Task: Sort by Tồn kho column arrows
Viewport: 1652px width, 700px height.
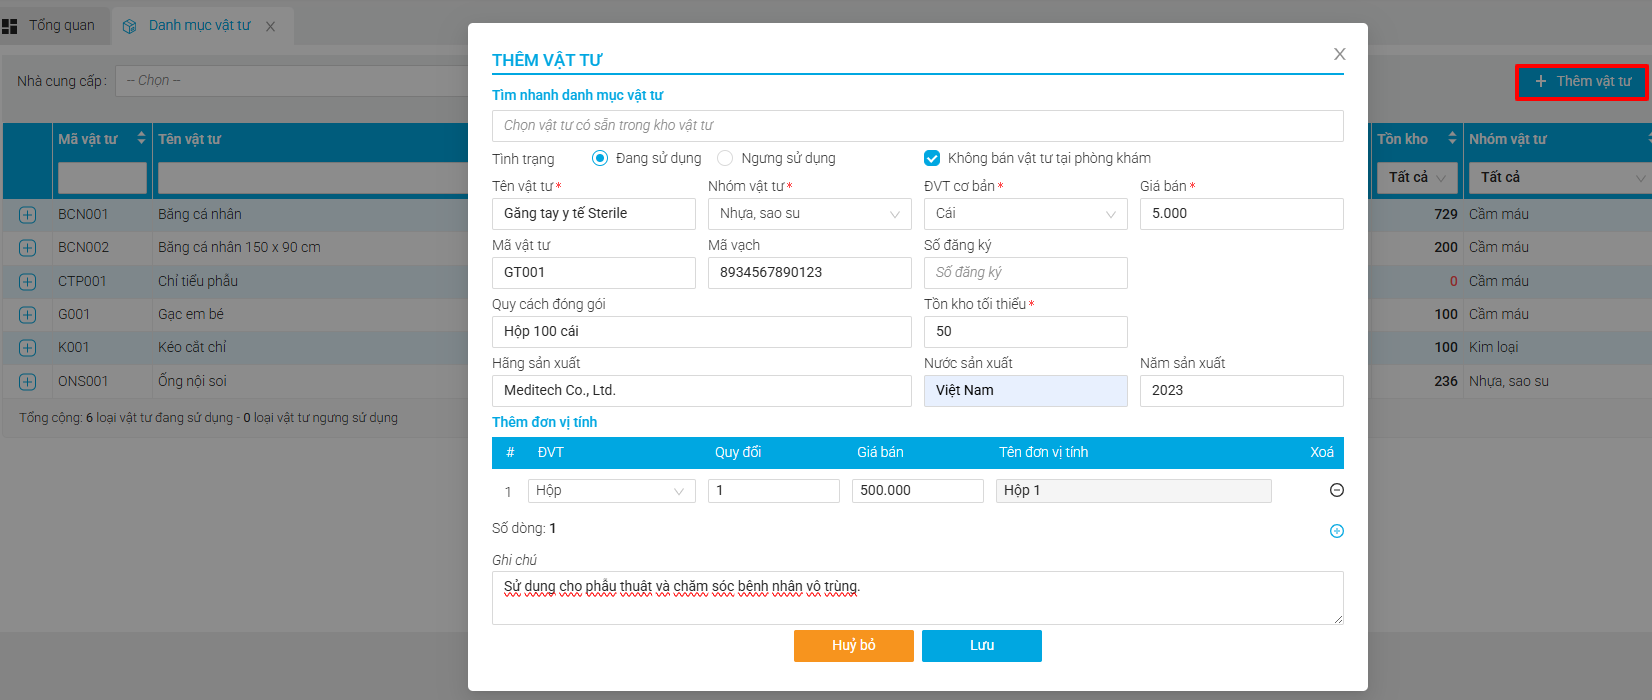Action: pyautogui.click(x=1452, y=138)
